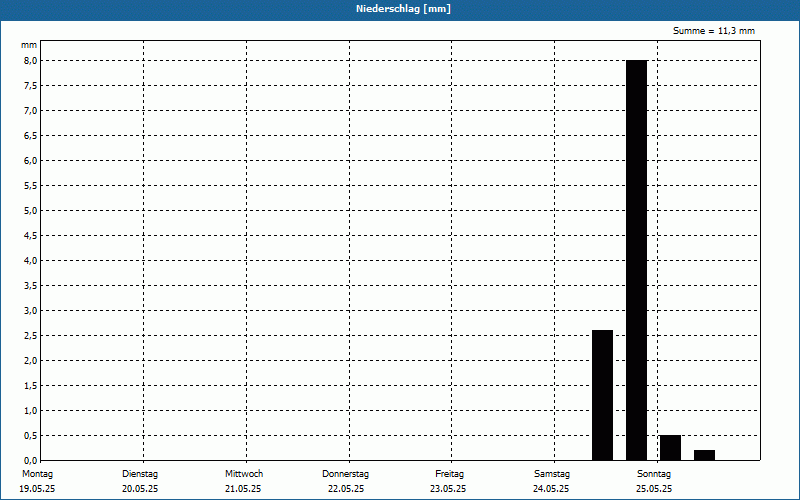
Task: Select the Summe = 11,3 mm label
Action: pyautogui.click(x=713, y=31)
